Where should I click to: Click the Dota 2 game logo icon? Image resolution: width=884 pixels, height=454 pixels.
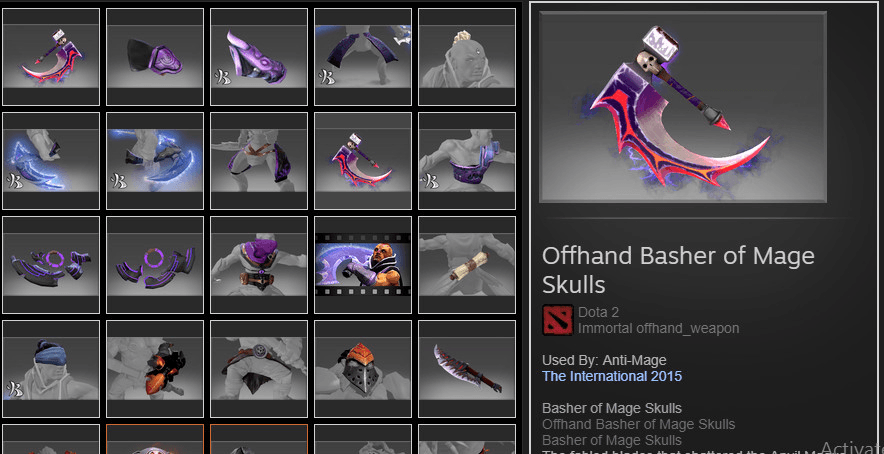[558, 320]
